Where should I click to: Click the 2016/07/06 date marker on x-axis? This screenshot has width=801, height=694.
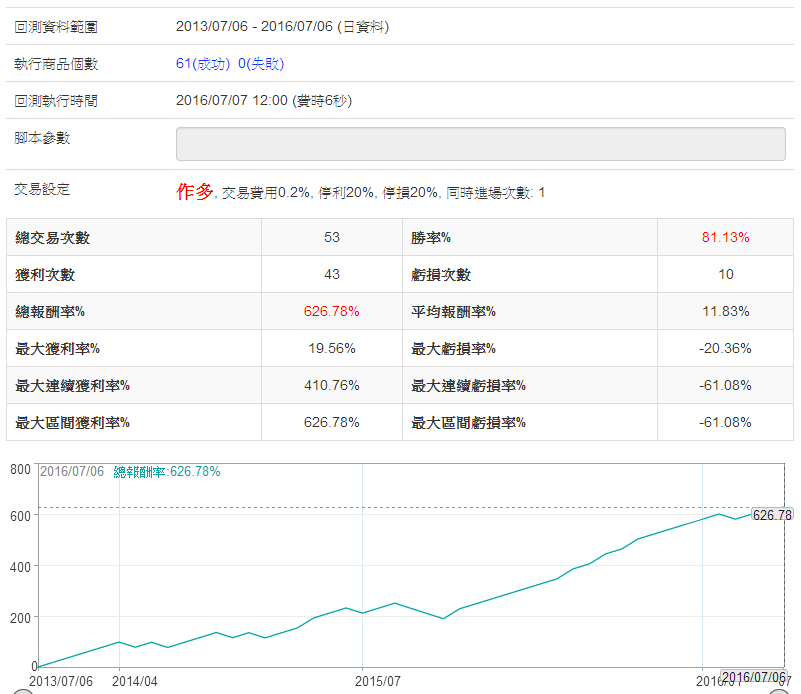pos(753,677)
